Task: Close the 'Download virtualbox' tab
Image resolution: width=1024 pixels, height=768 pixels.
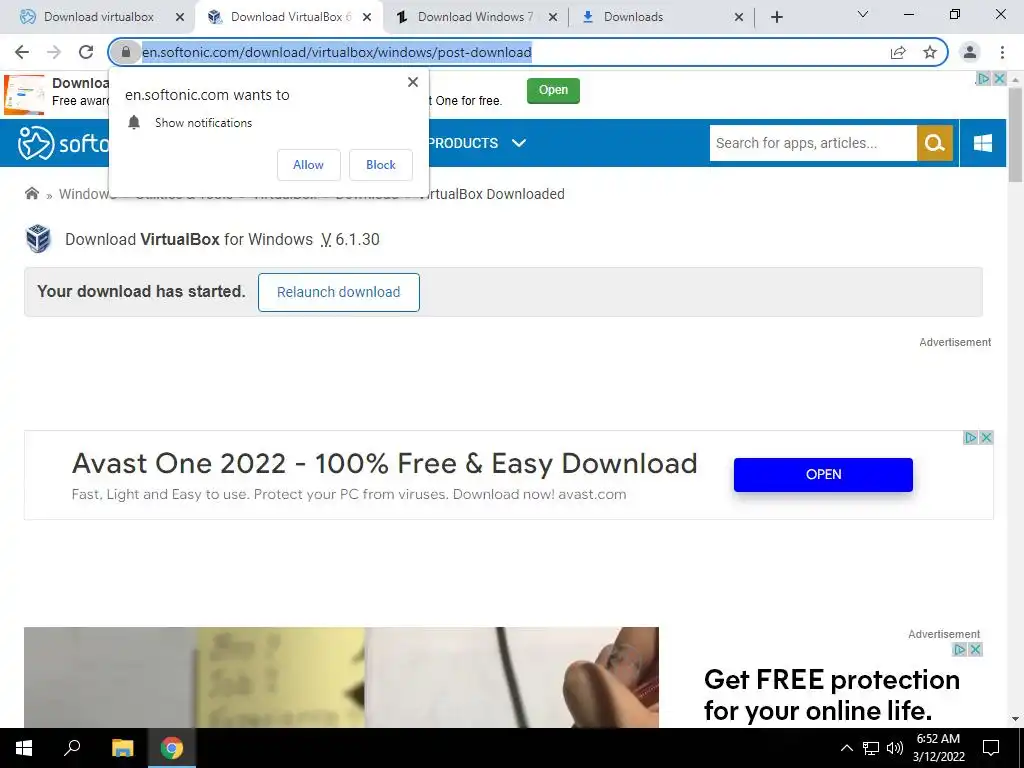Action: (180, 18)
